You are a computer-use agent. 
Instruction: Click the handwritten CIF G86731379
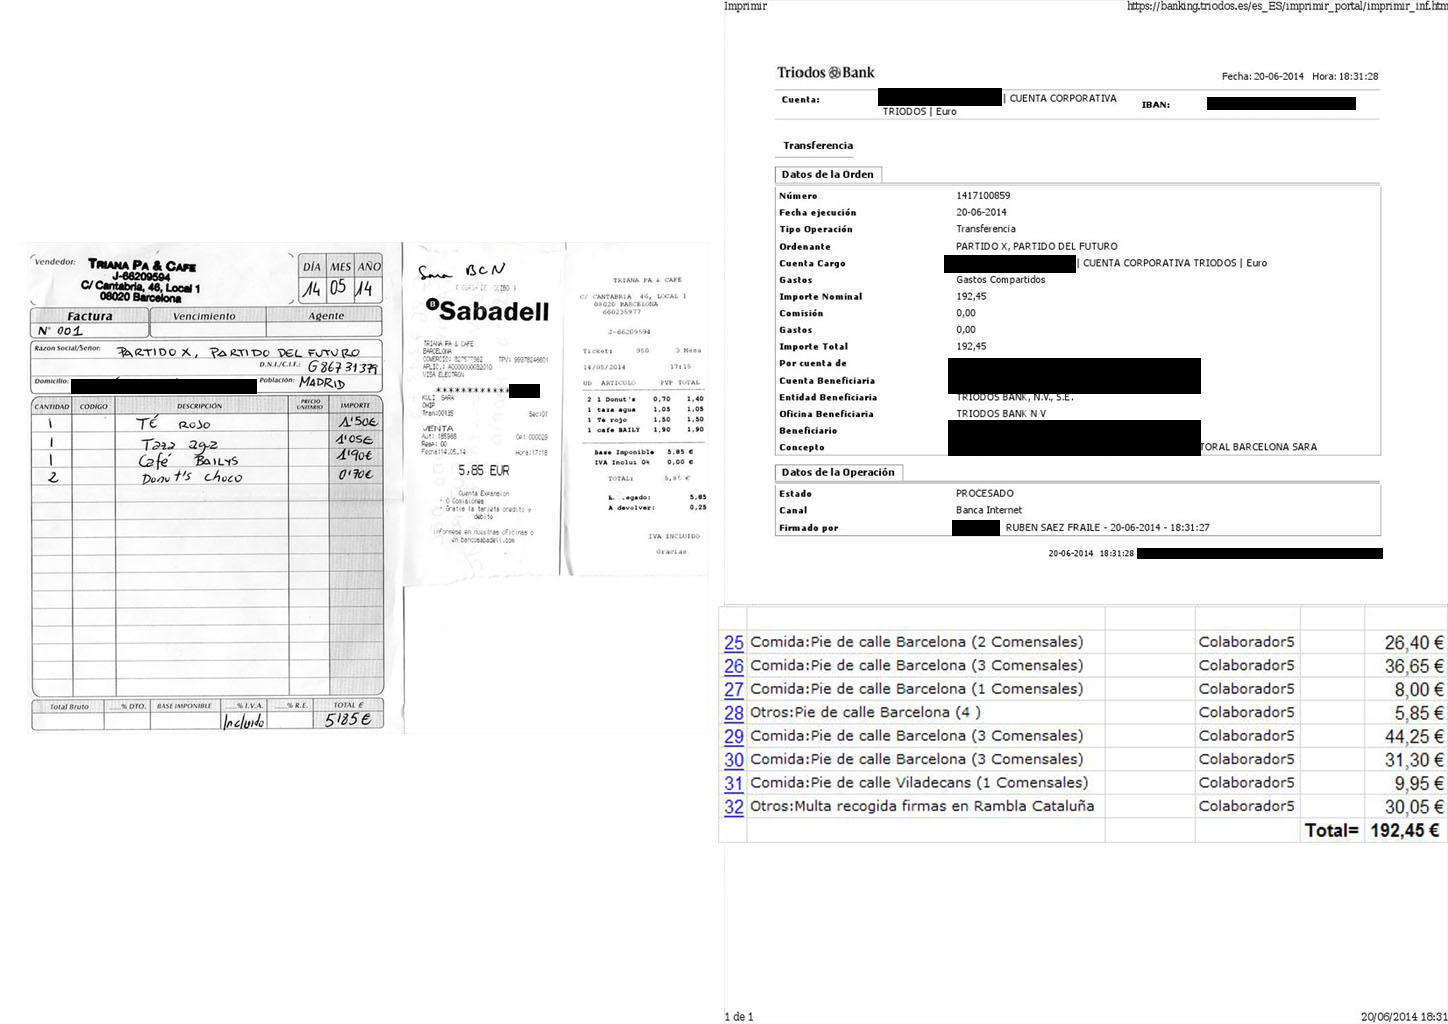(x=343, y=367)
